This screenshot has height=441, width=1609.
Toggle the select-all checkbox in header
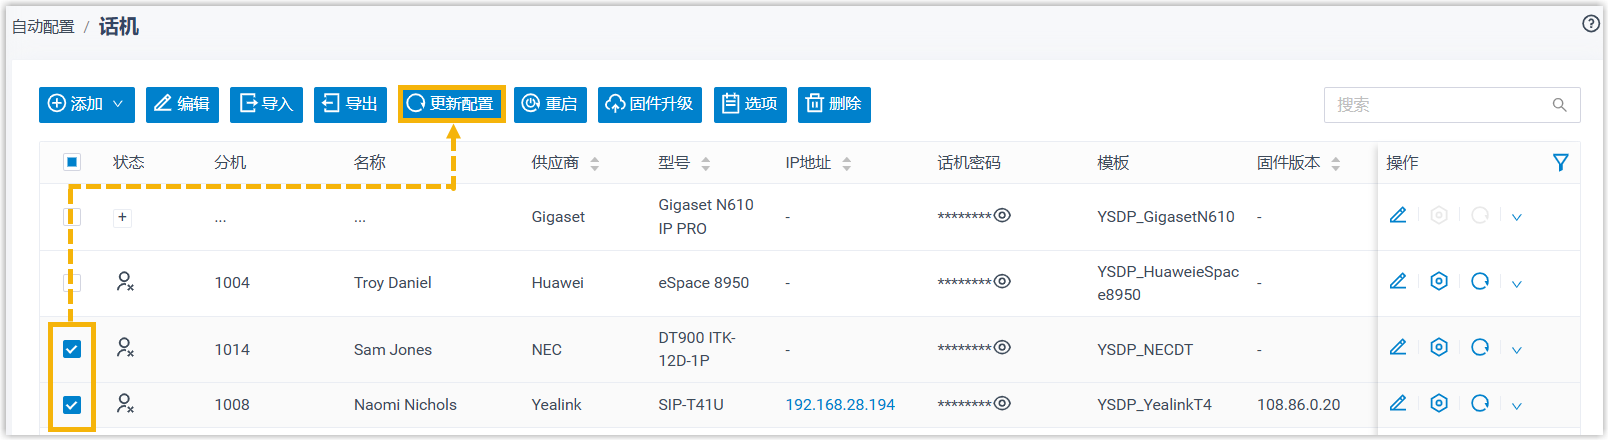click(72, 162)
